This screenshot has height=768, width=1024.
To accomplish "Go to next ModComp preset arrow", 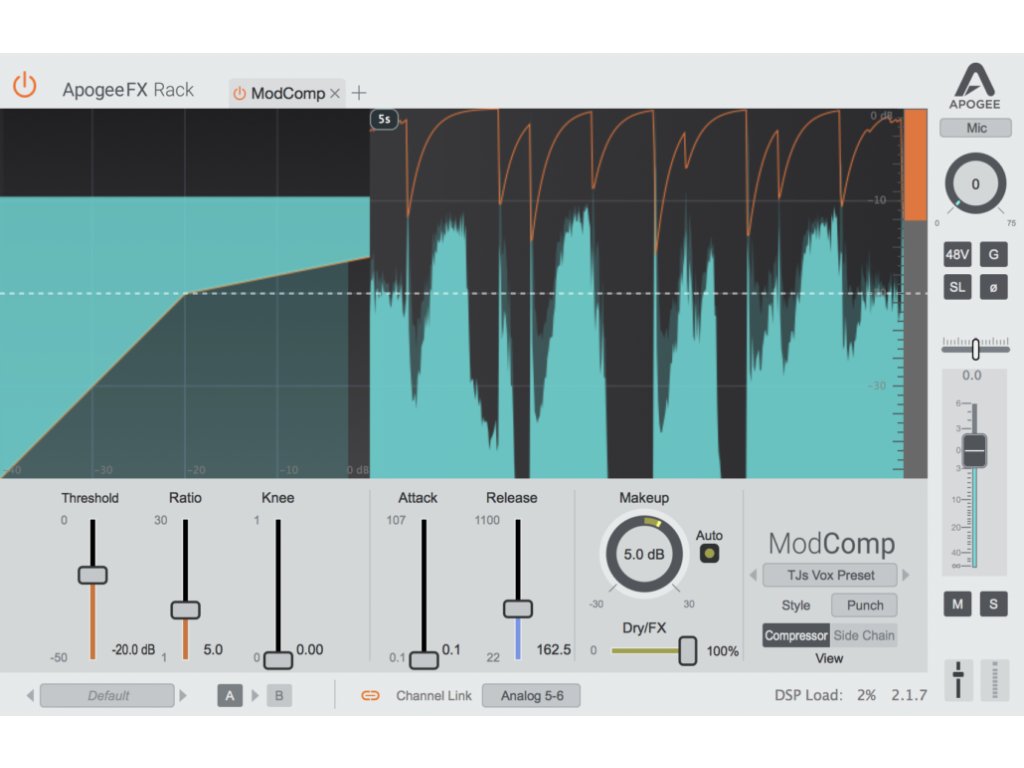I will click(906, 575).
